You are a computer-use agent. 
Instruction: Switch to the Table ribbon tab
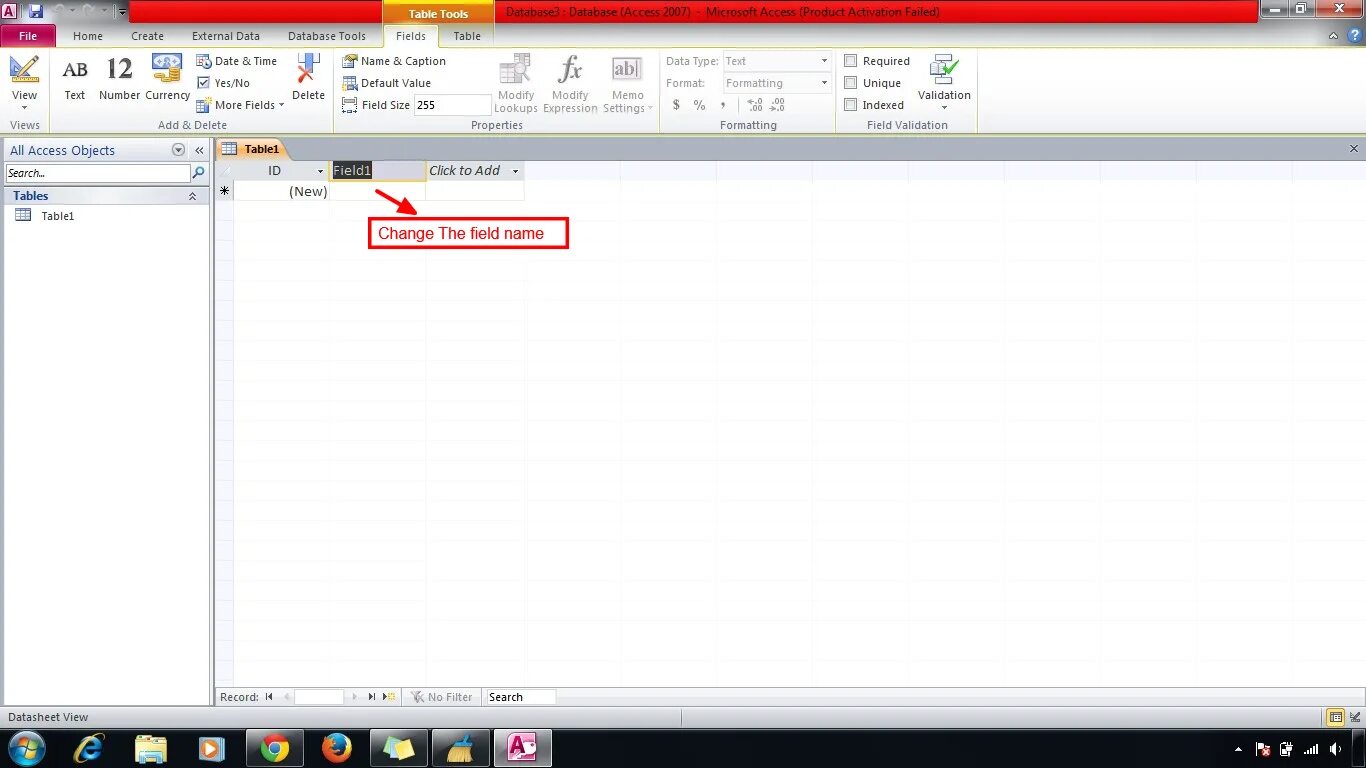pos(466,36)
